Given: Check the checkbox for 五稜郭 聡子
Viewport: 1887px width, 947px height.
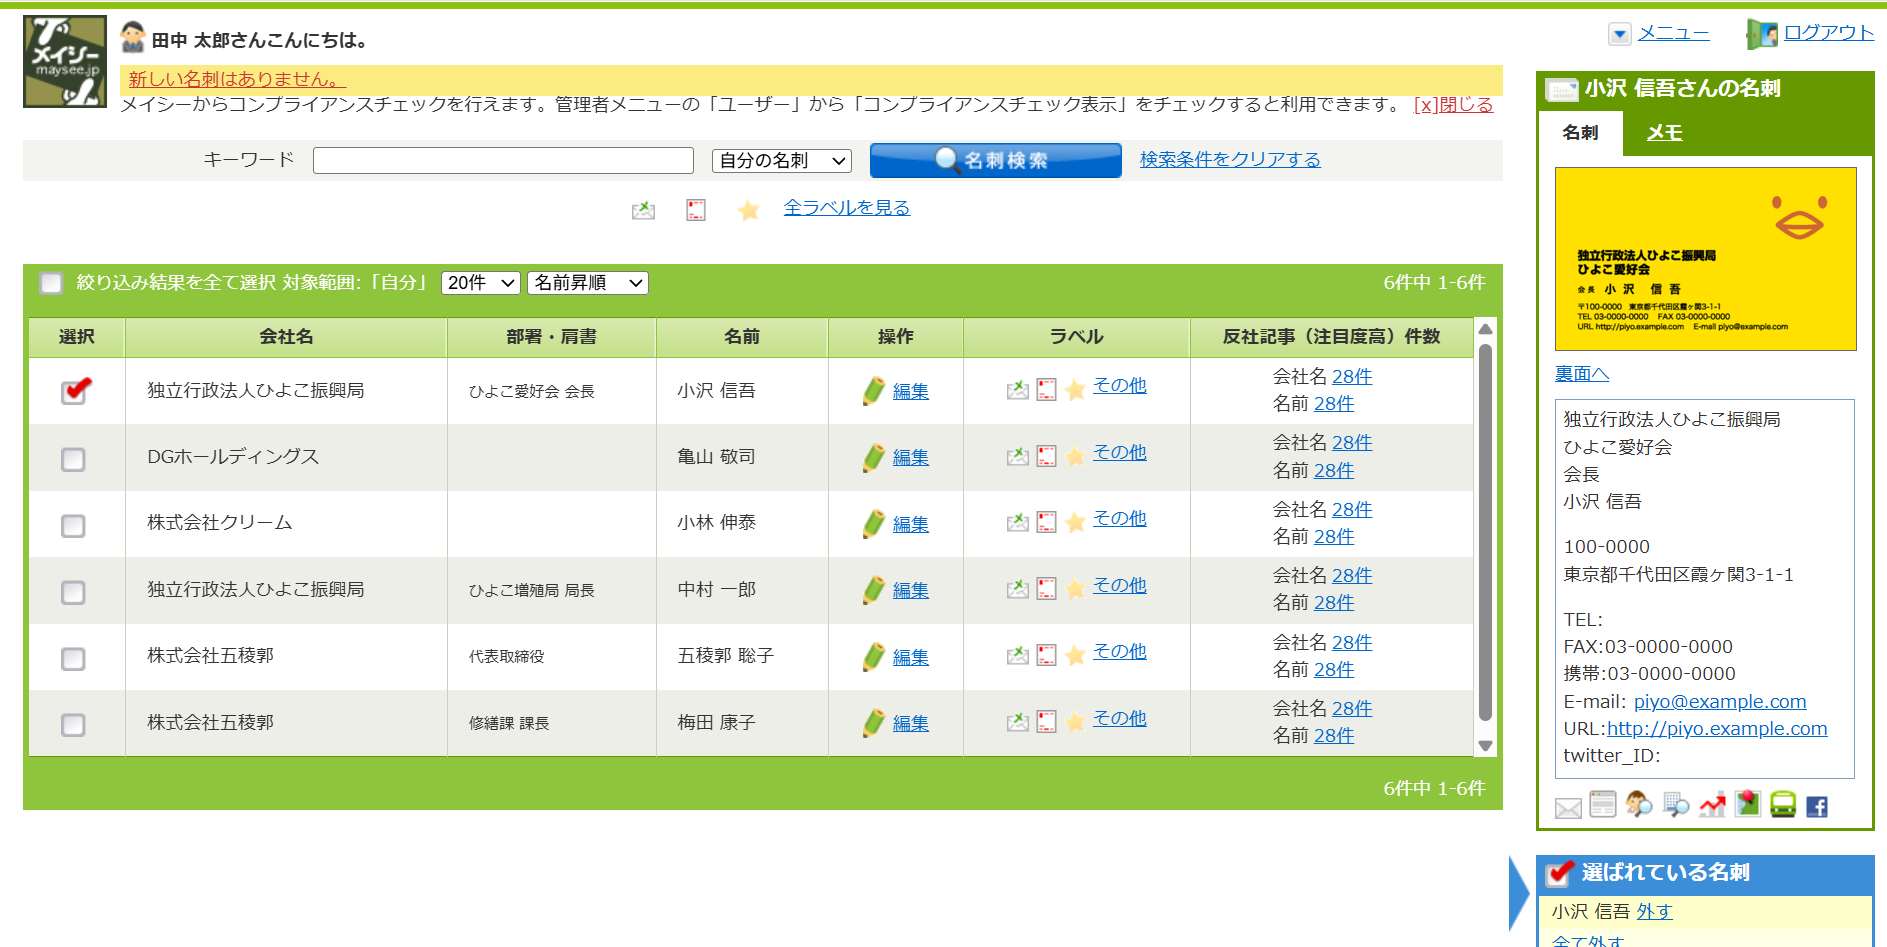Looking at the screenshot, I should pos(73,658).
